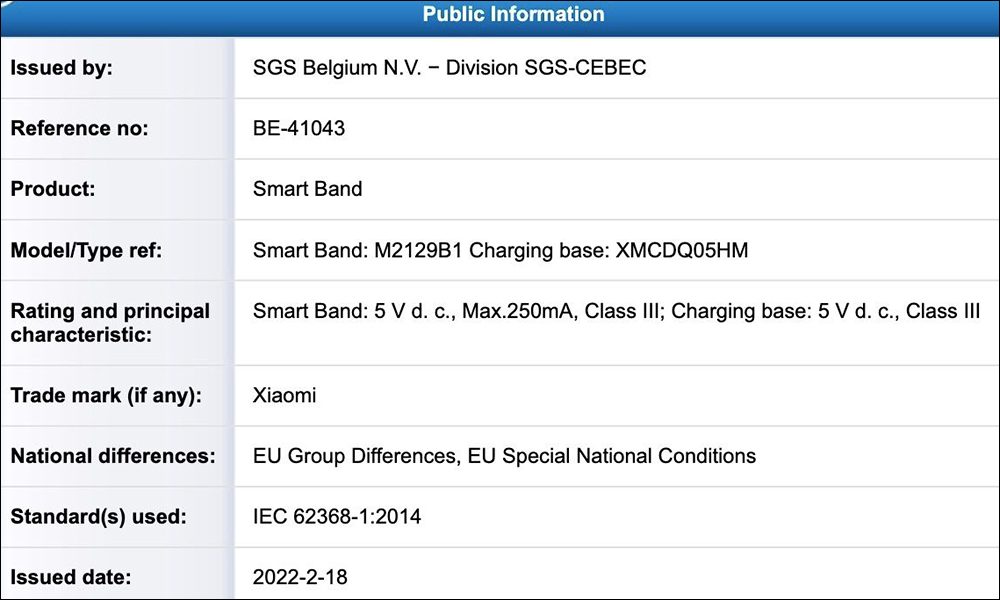1000x600 pixels.
Task: Click the Public Information header title
Action: coord(513,14)
